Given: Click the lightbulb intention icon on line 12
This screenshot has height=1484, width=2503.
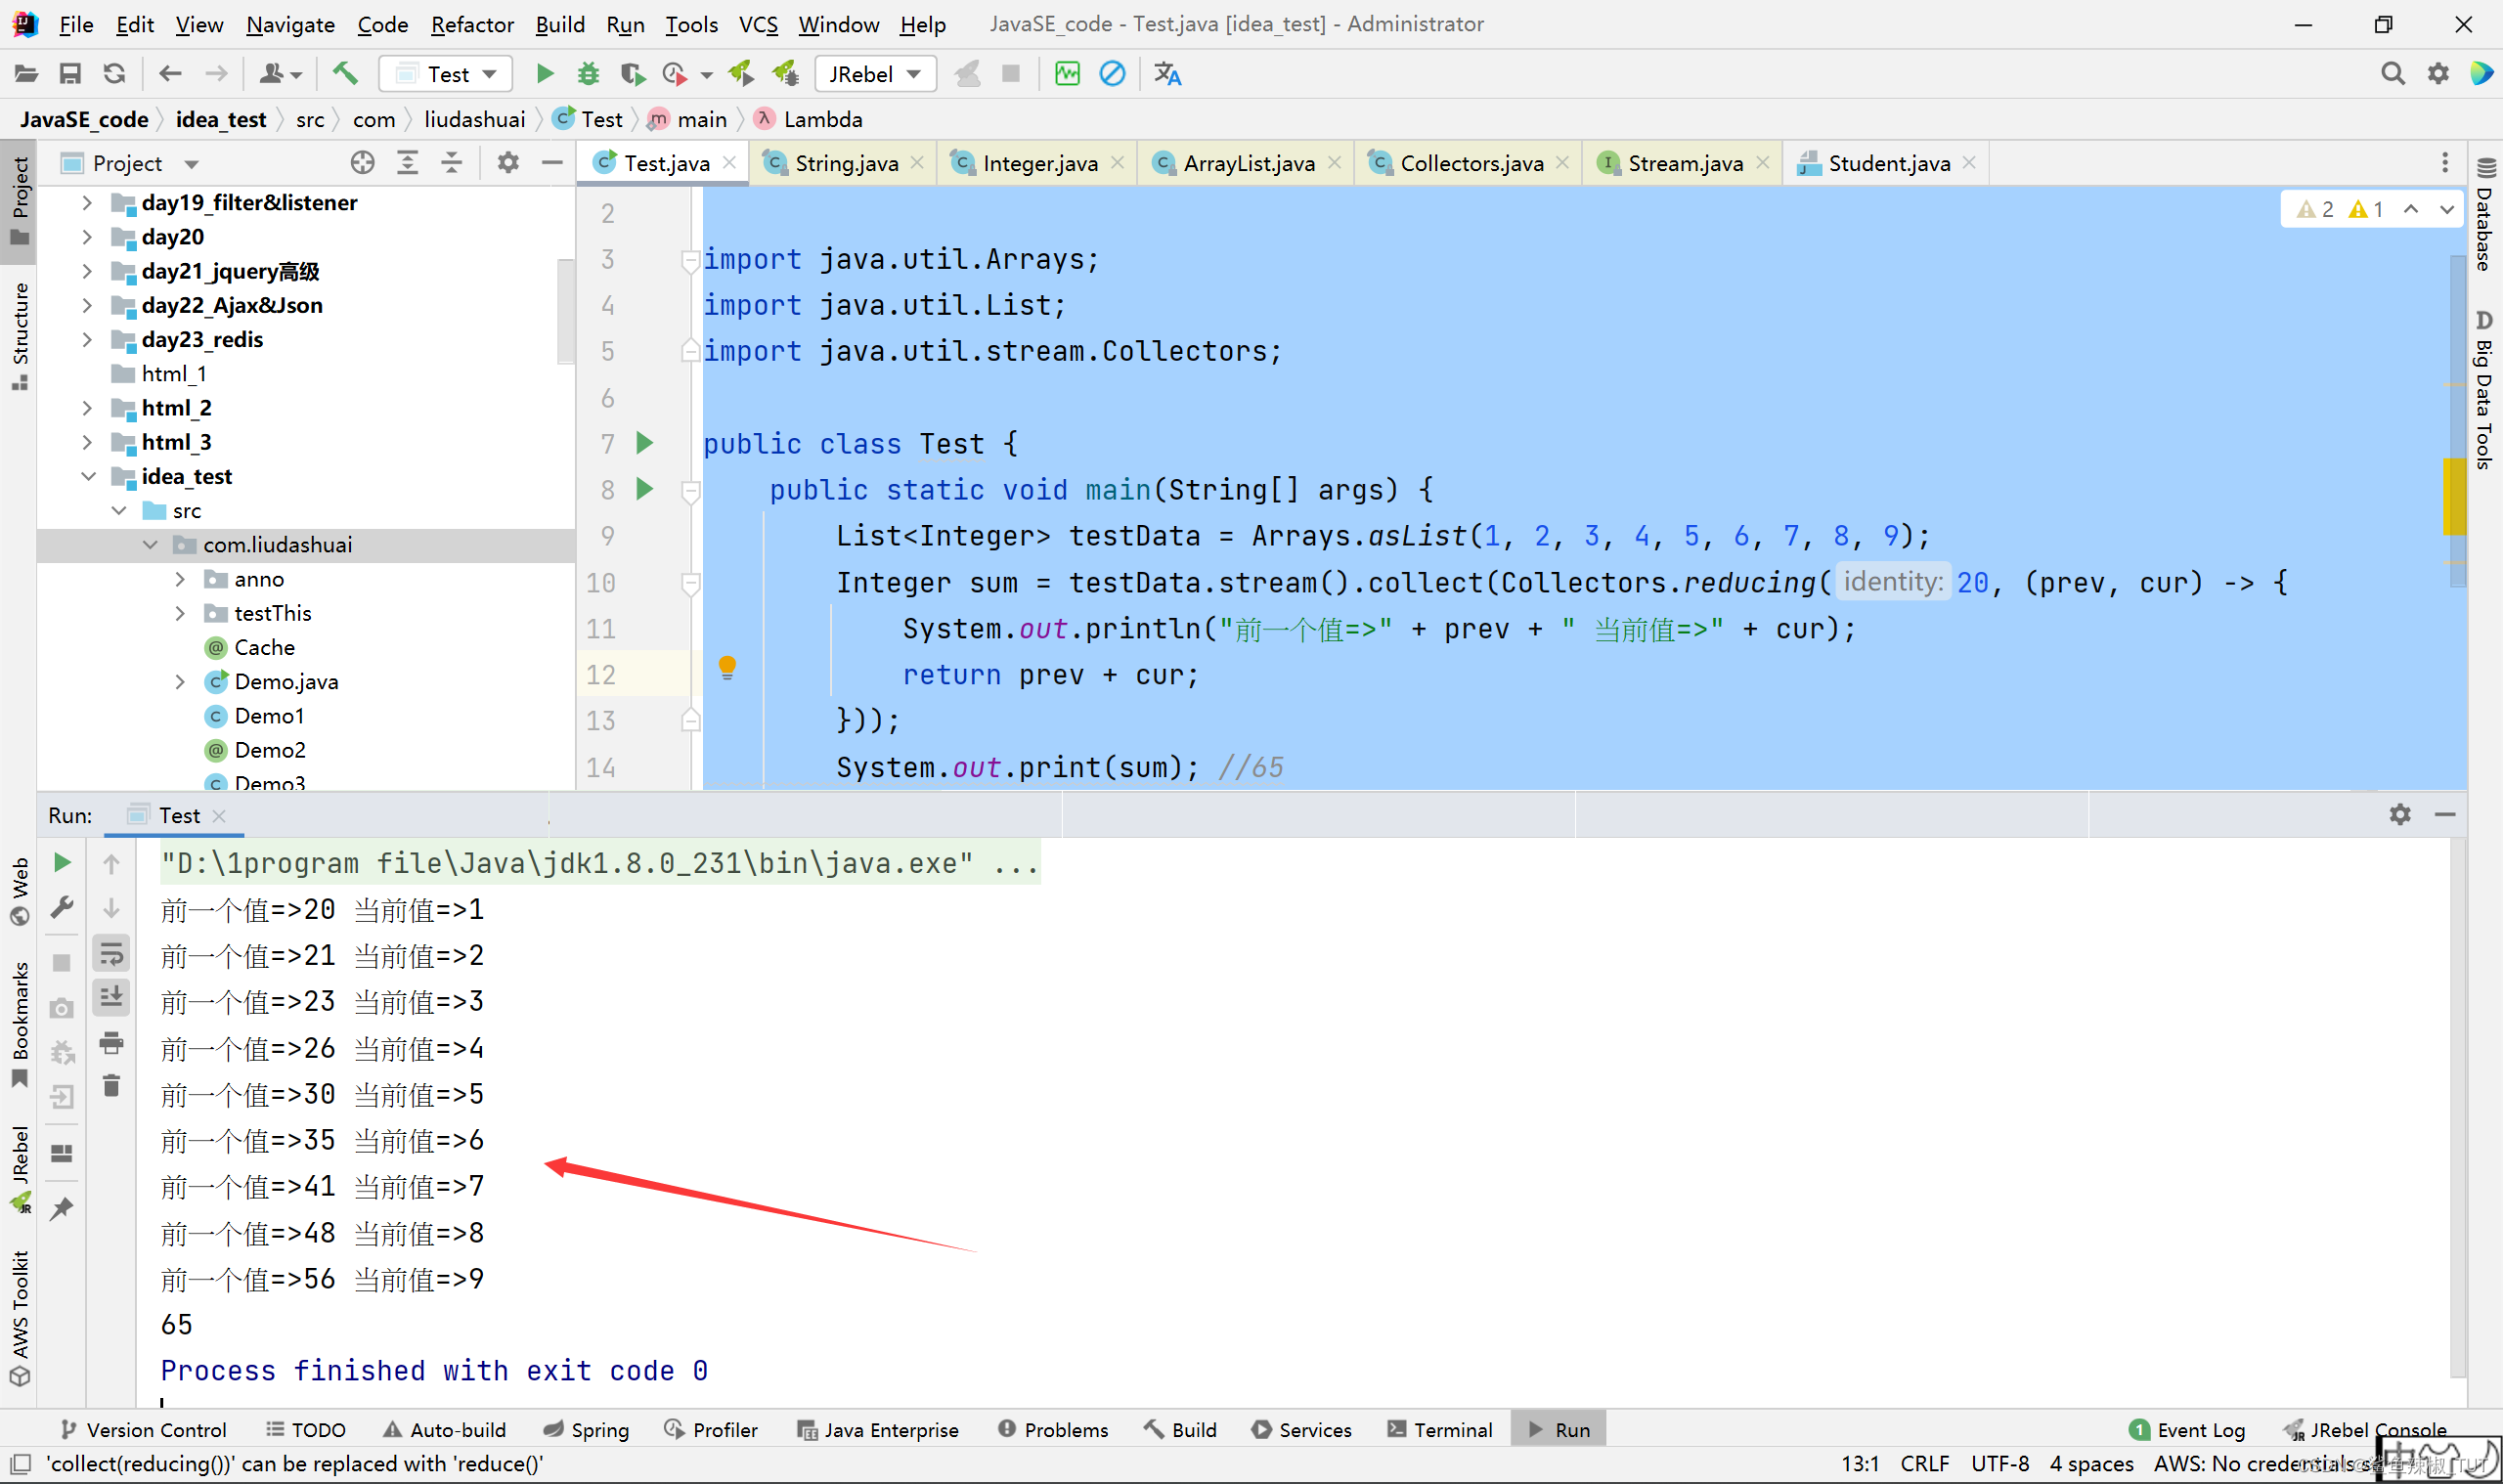Looking at the screenshot, I should 727,668.
